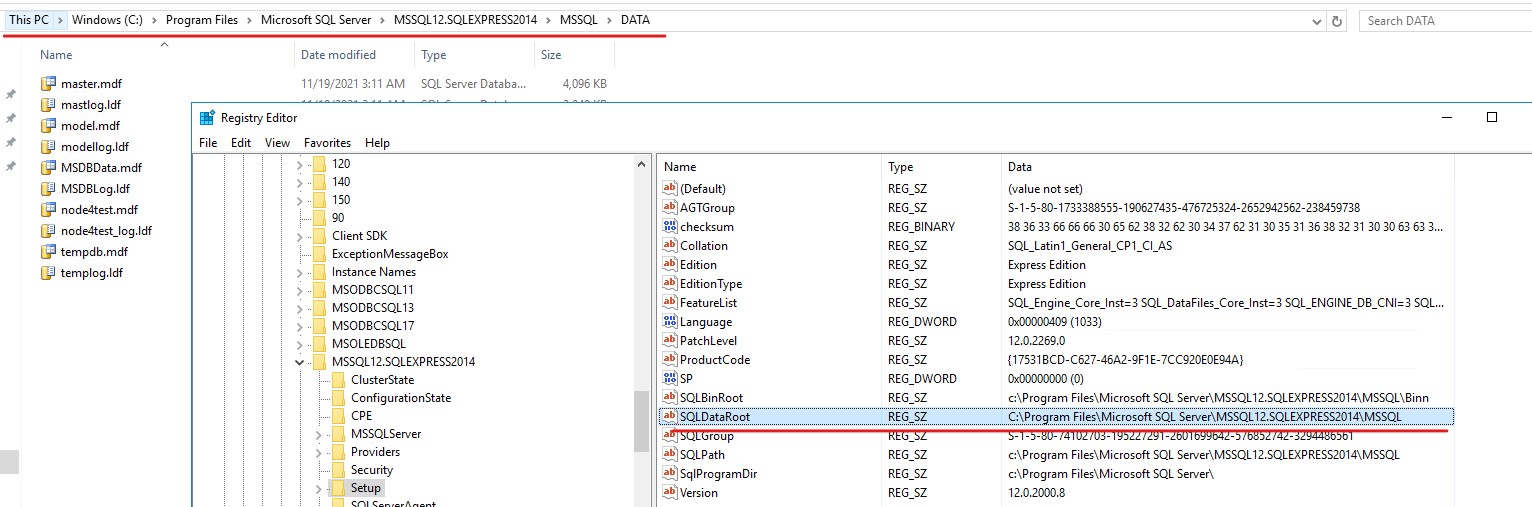The height and width of the screenshot is (507, 1532).
Task: Click the templog.ldf file icon
Action: point(47,273)
